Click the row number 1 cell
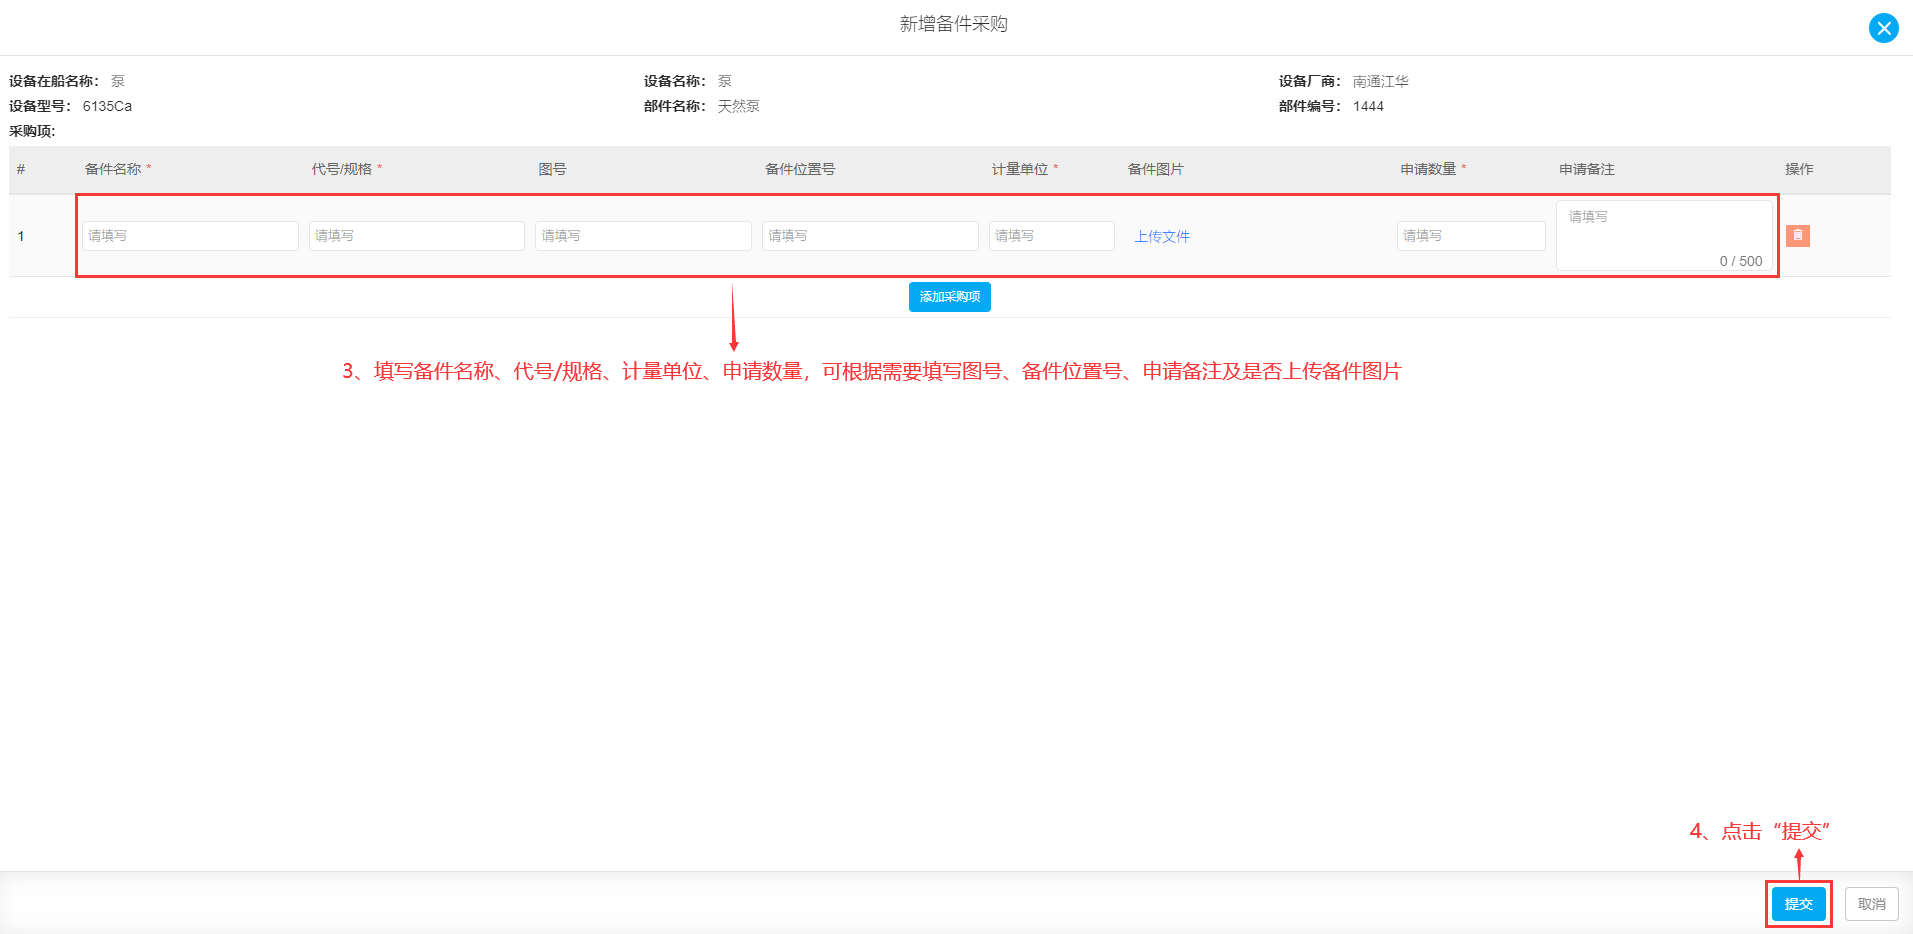This screenshot has height=934, width=1913. [x=20, y=236]
